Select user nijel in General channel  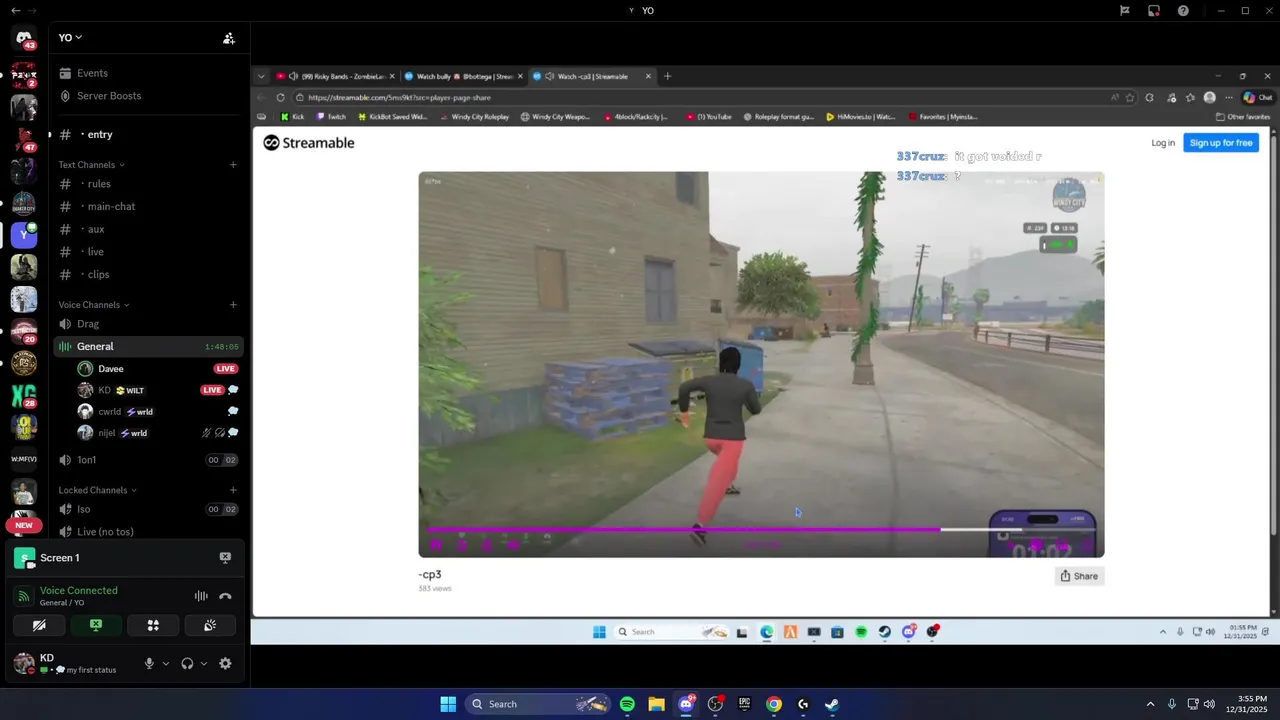coord(158,433)
